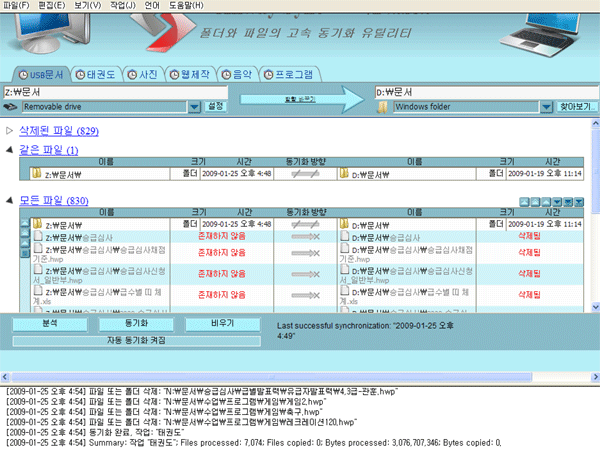The height and width of the screenshot is (452, 600).
Task: Click file icon of Z:\문서\승급심사 row
Action: click(38, 236)
